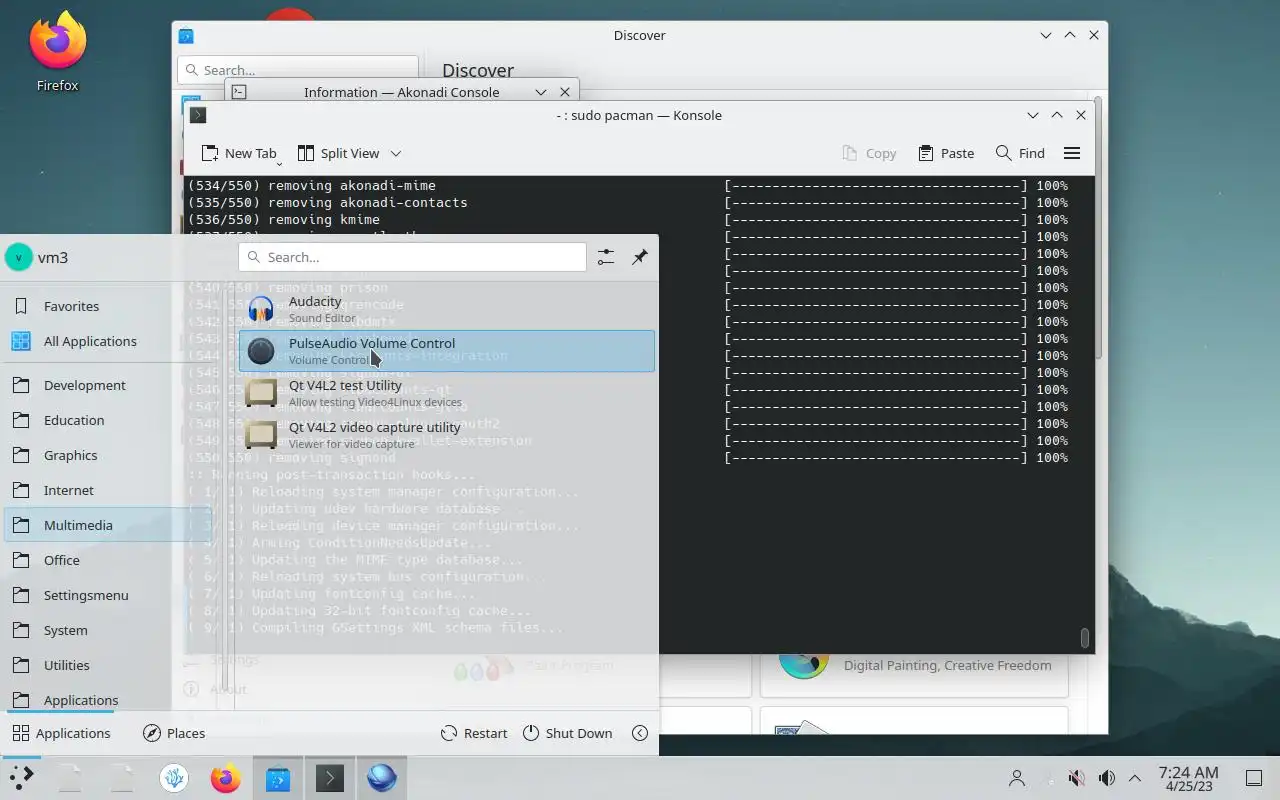
Task: Switch to the Applications tab at bottom
Action: pos(61,733)
